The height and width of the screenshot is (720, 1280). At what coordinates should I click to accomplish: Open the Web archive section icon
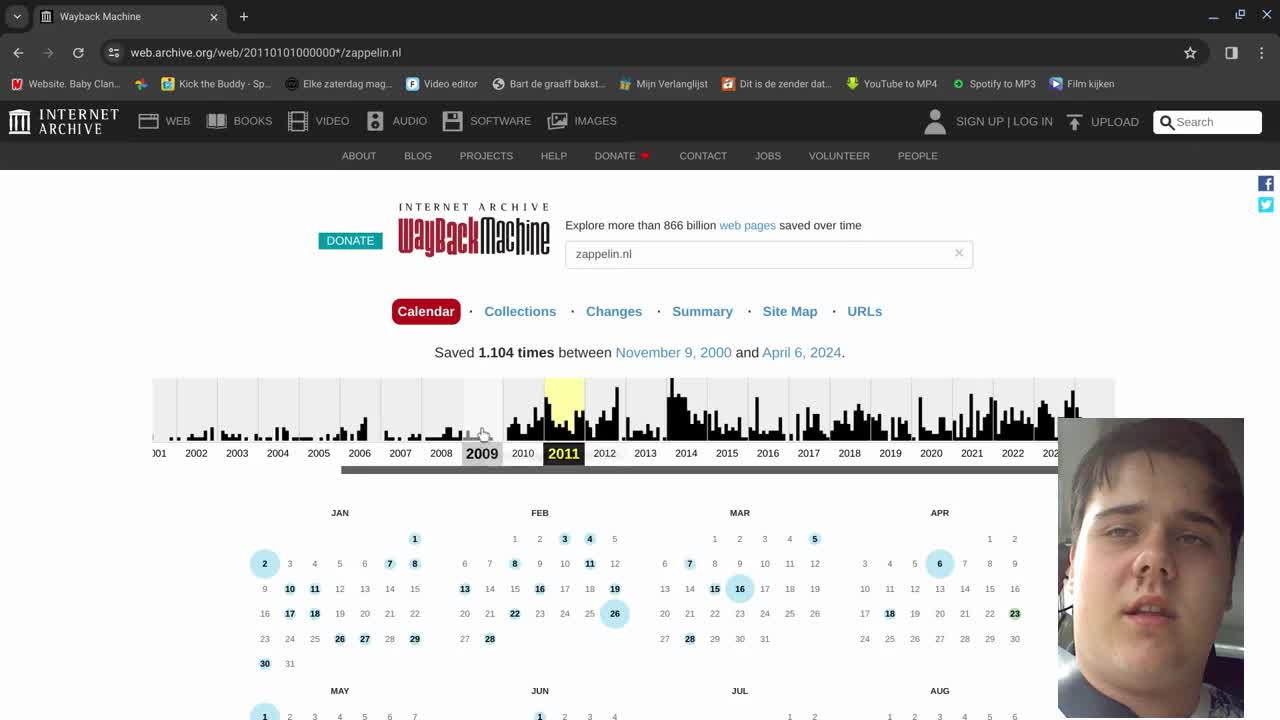(x=149, y=120)
